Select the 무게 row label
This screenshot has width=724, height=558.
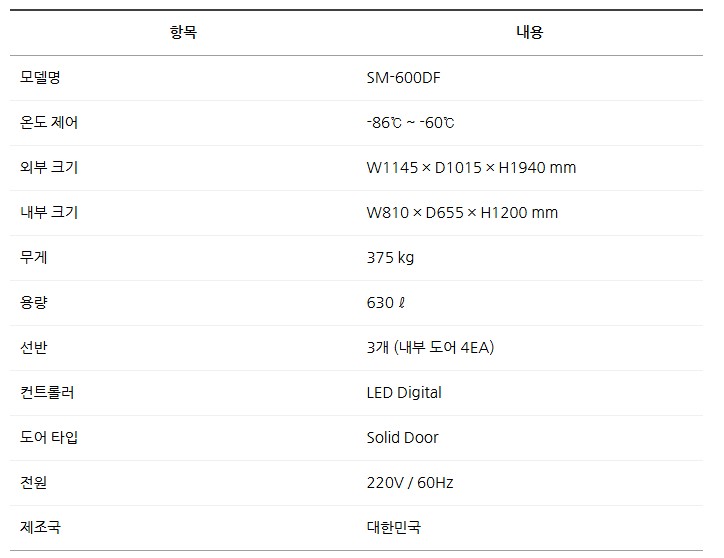coord(34,257)
